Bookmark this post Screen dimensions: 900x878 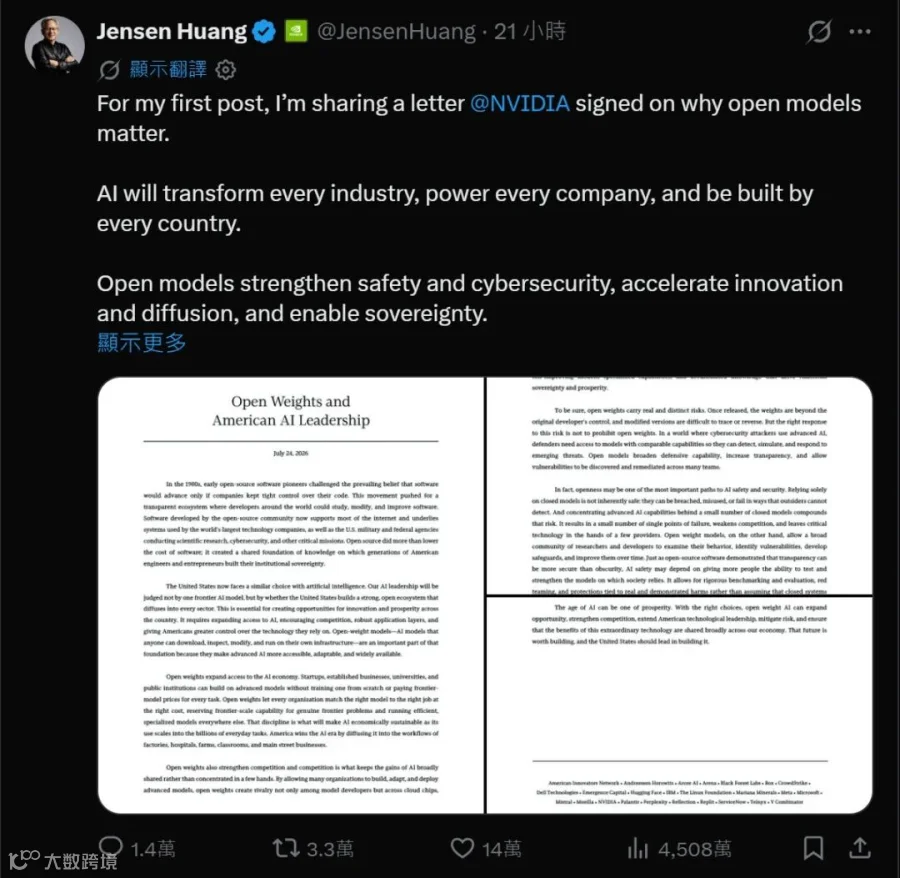(x=813, y=848)
